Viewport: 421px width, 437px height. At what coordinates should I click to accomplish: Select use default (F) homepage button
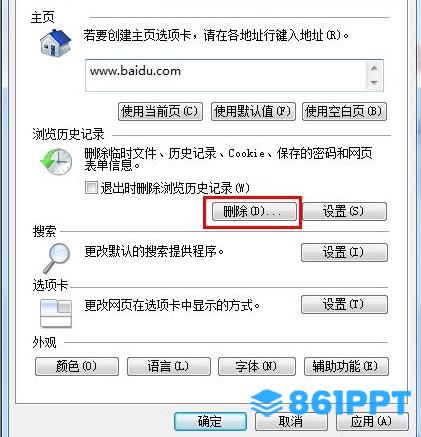[x=253, y=111]
